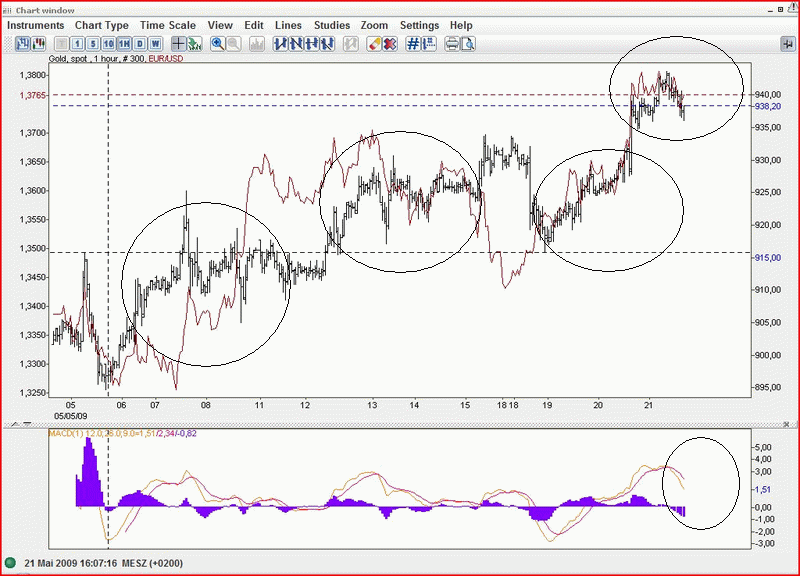Click the greyed-out line tool icon

(351, 44)
